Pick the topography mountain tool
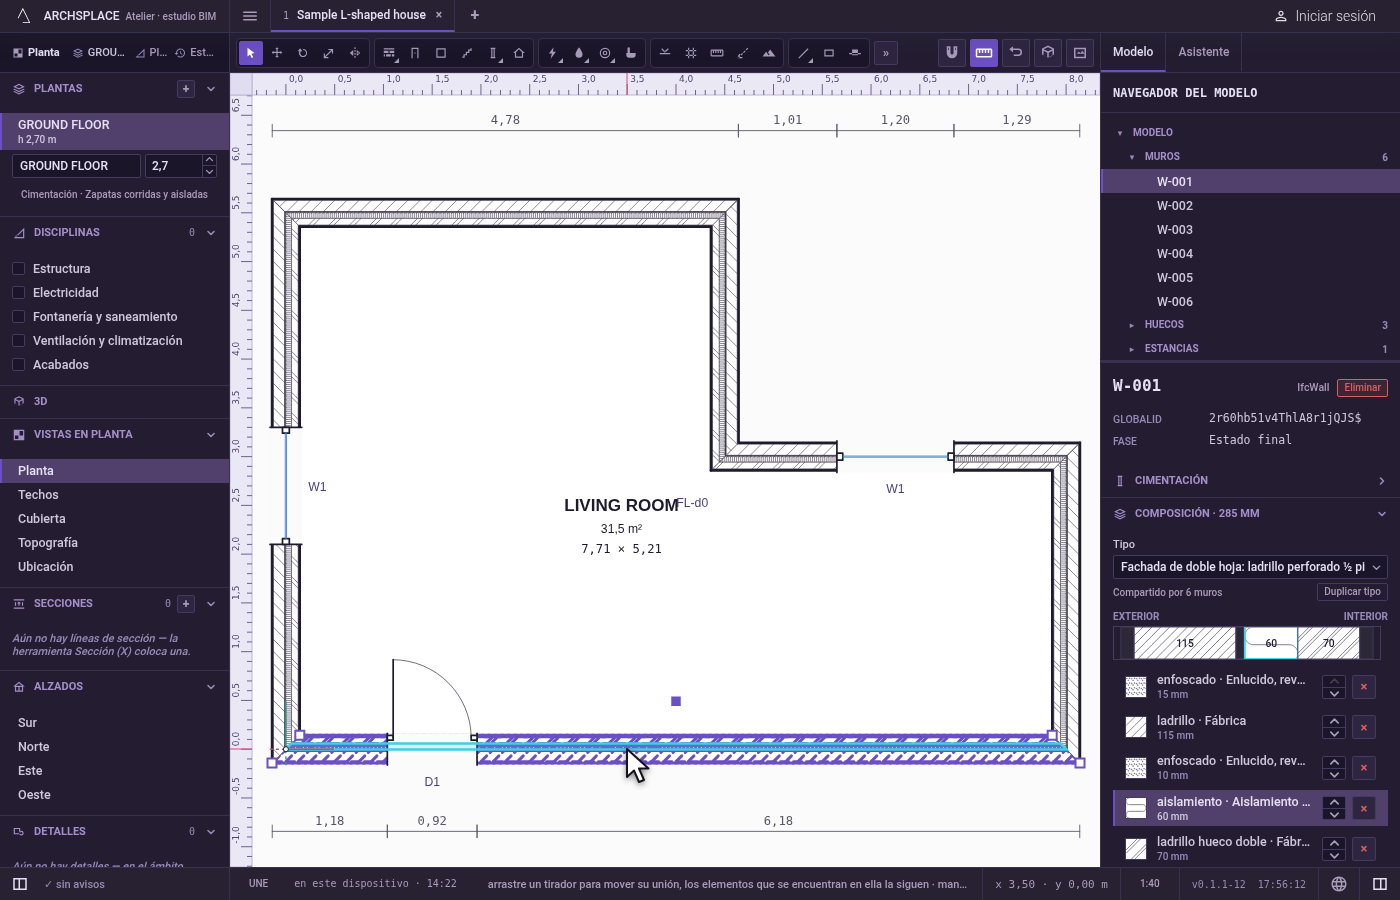This screenshot has height=900, width=1400. [769, 53]
